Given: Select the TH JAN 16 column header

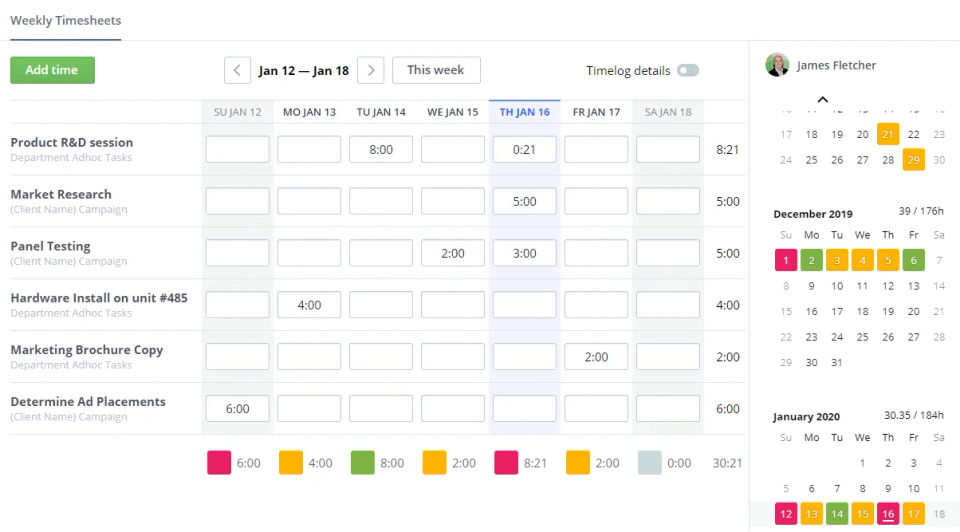Looking at the screenshot, I should pos(525,112).
